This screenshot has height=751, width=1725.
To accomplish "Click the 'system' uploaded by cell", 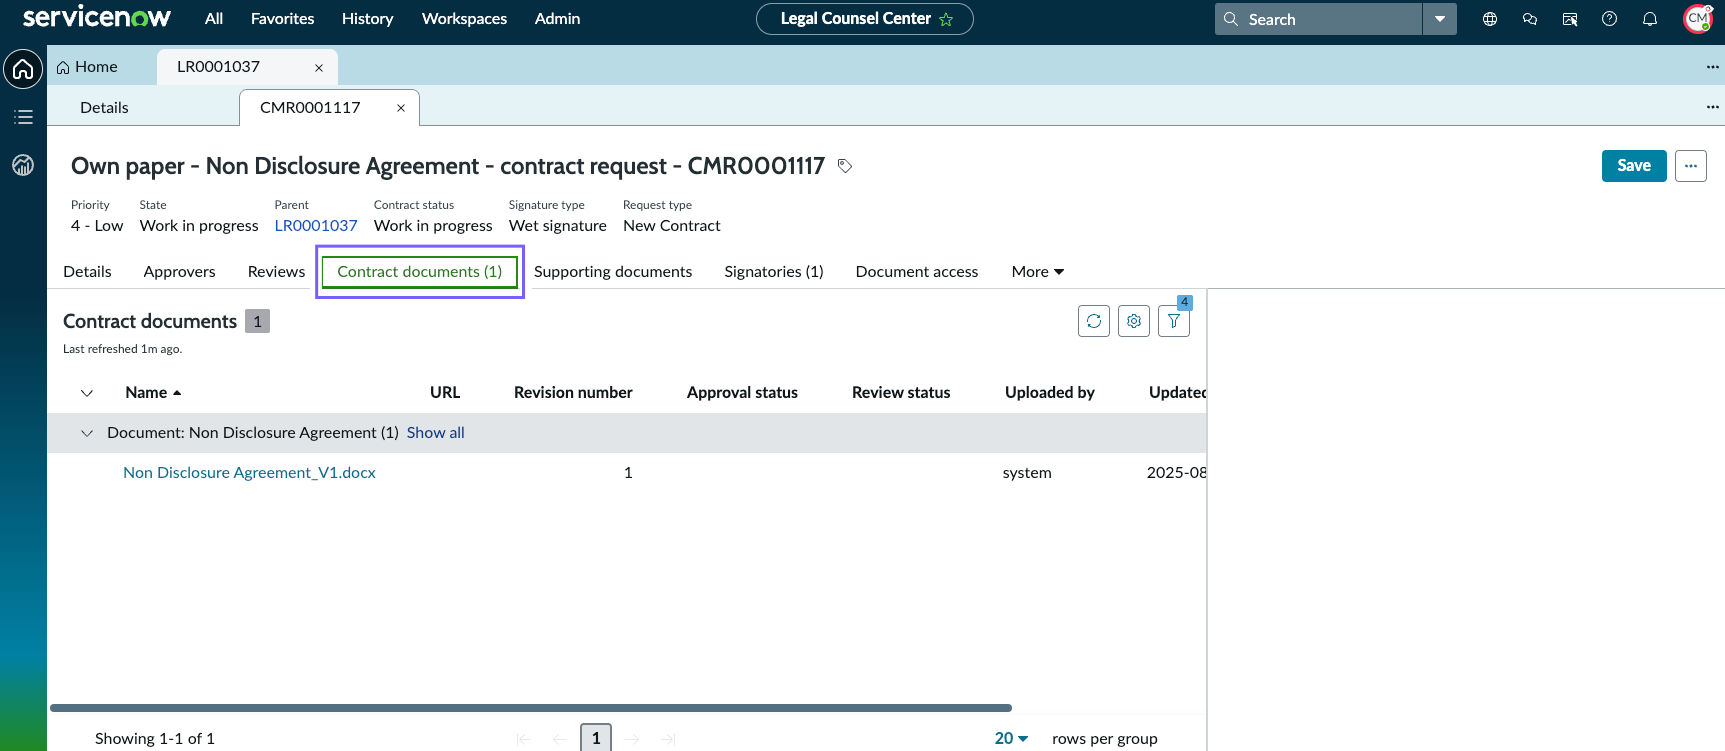I will (x=1027, y=473).
